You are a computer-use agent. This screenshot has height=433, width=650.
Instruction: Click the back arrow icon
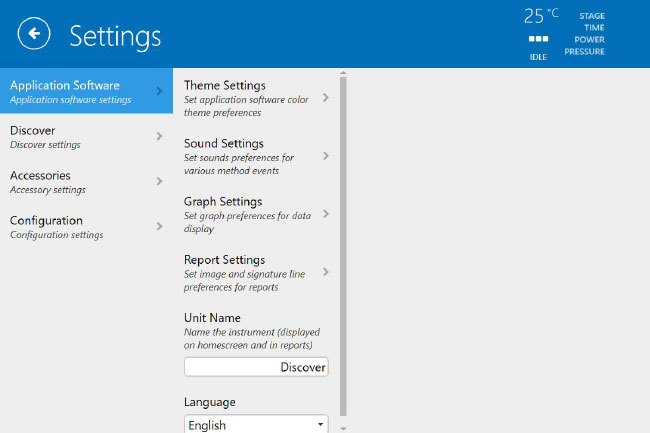tap(34, 34)
